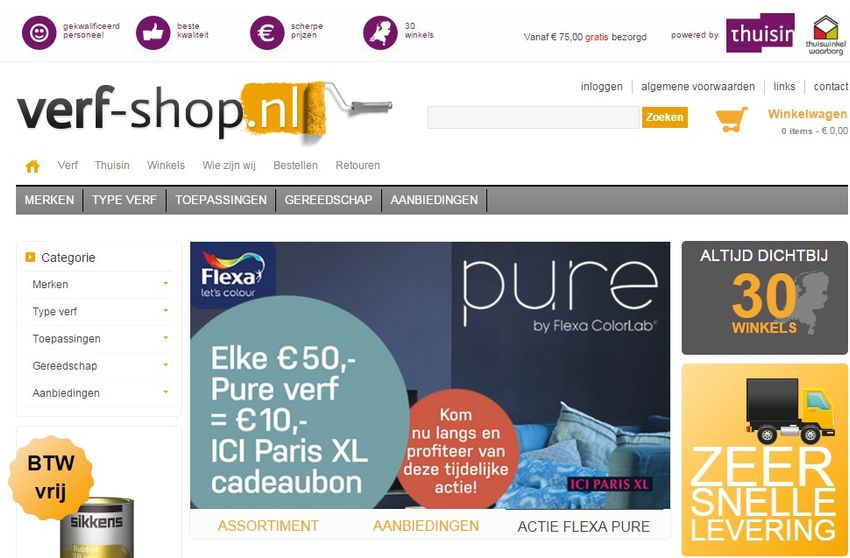Screen dimensions: 850x558
Task: Open the TYPE VERF menu item
Action: pos(124,200)
